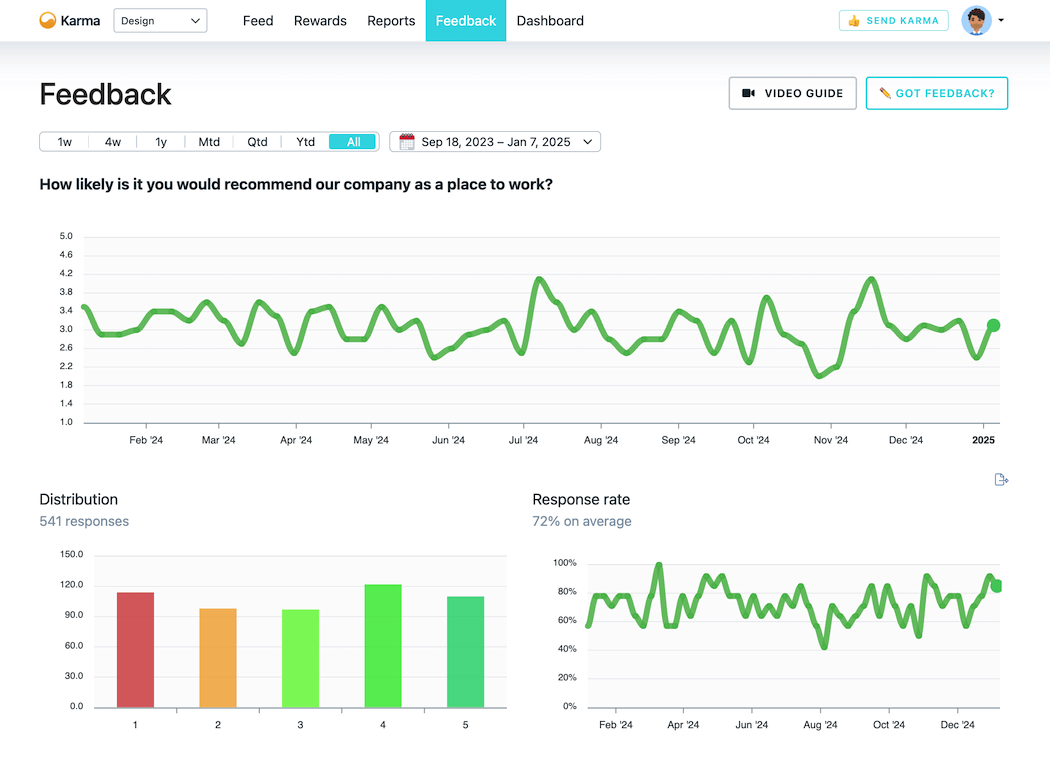Choose the All time range

coord(353,142)
